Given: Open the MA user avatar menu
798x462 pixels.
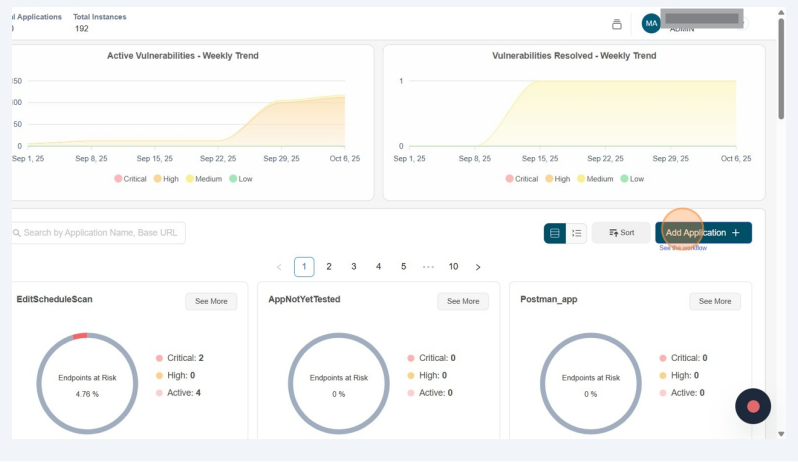Looking at the screenshot, I should pos(651,24).
